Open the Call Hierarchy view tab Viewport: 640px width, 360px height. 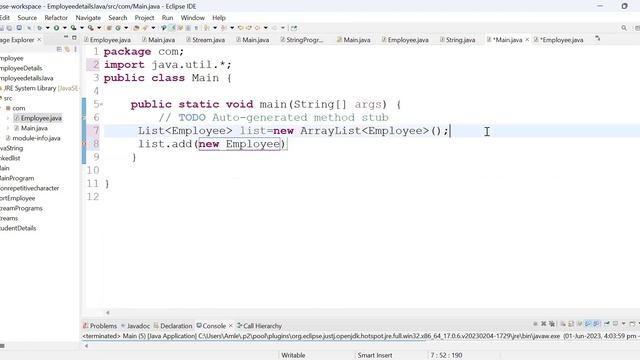tap(259, 326)
